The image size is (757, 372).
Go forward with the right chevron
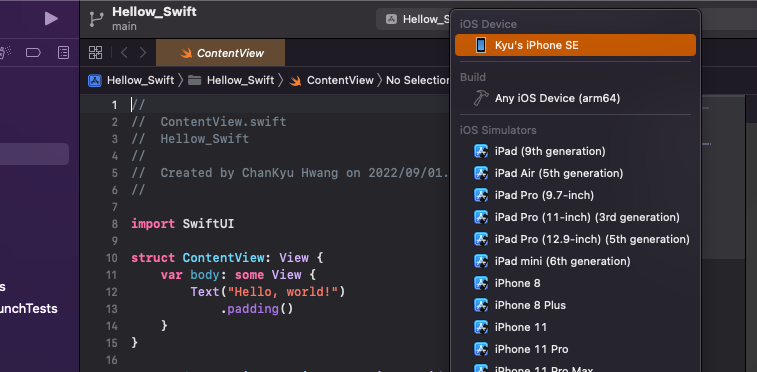coord(142,53)
